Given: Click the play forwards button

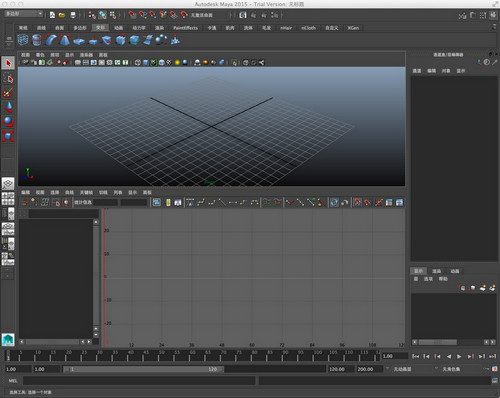Looking at the screenshot, I should point(459,356).
